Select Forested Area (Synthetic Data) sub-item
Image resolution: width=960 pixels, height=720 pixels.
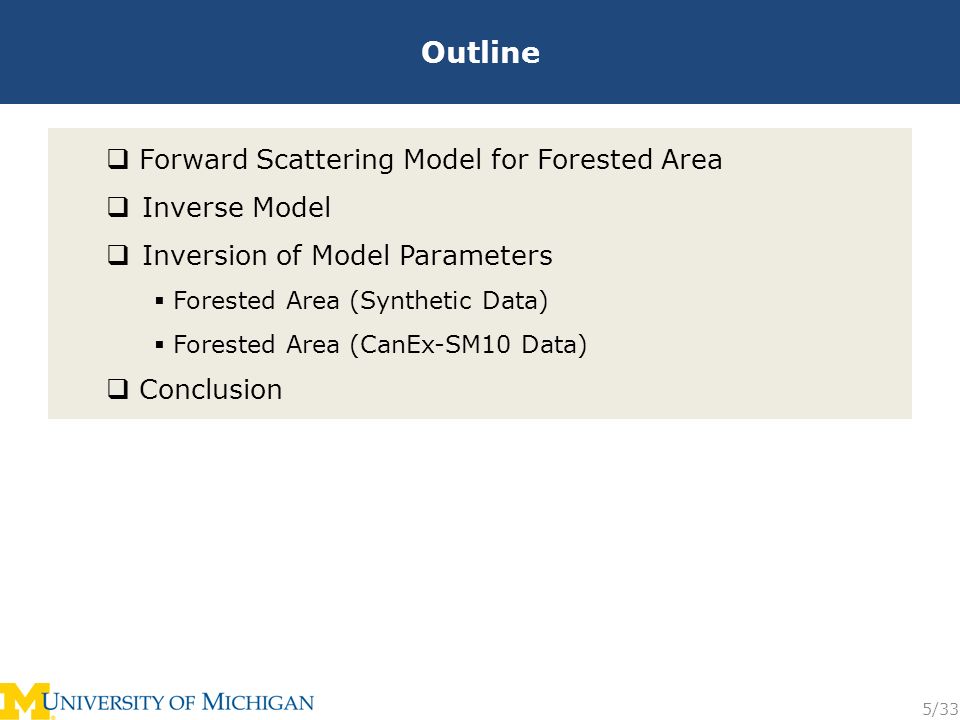[x=361, y=301]
